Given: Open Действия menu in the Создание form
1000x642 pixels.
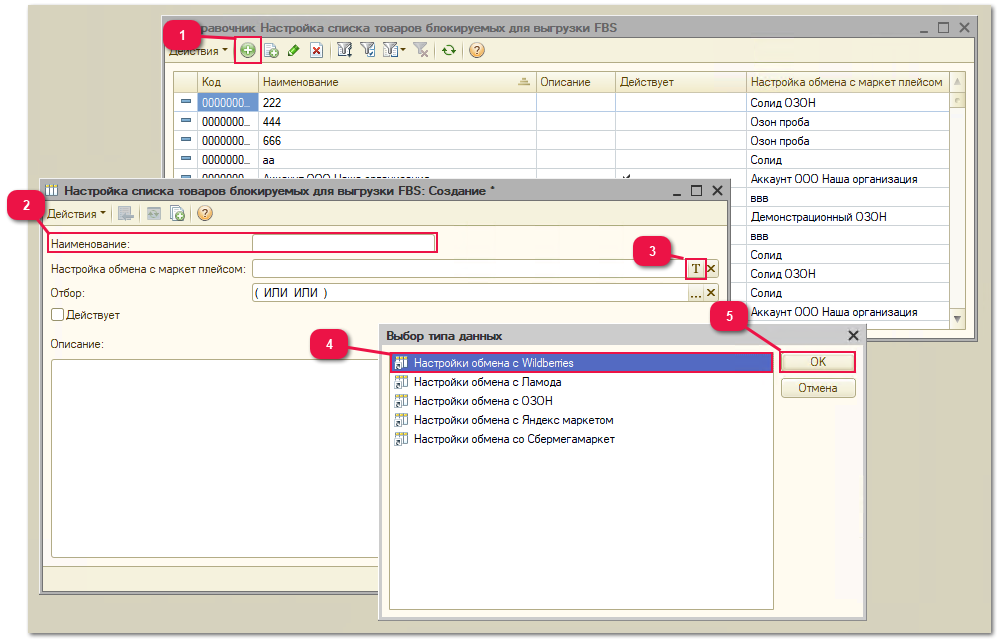Looking at the screenshot, I should [x=76, y=214].
